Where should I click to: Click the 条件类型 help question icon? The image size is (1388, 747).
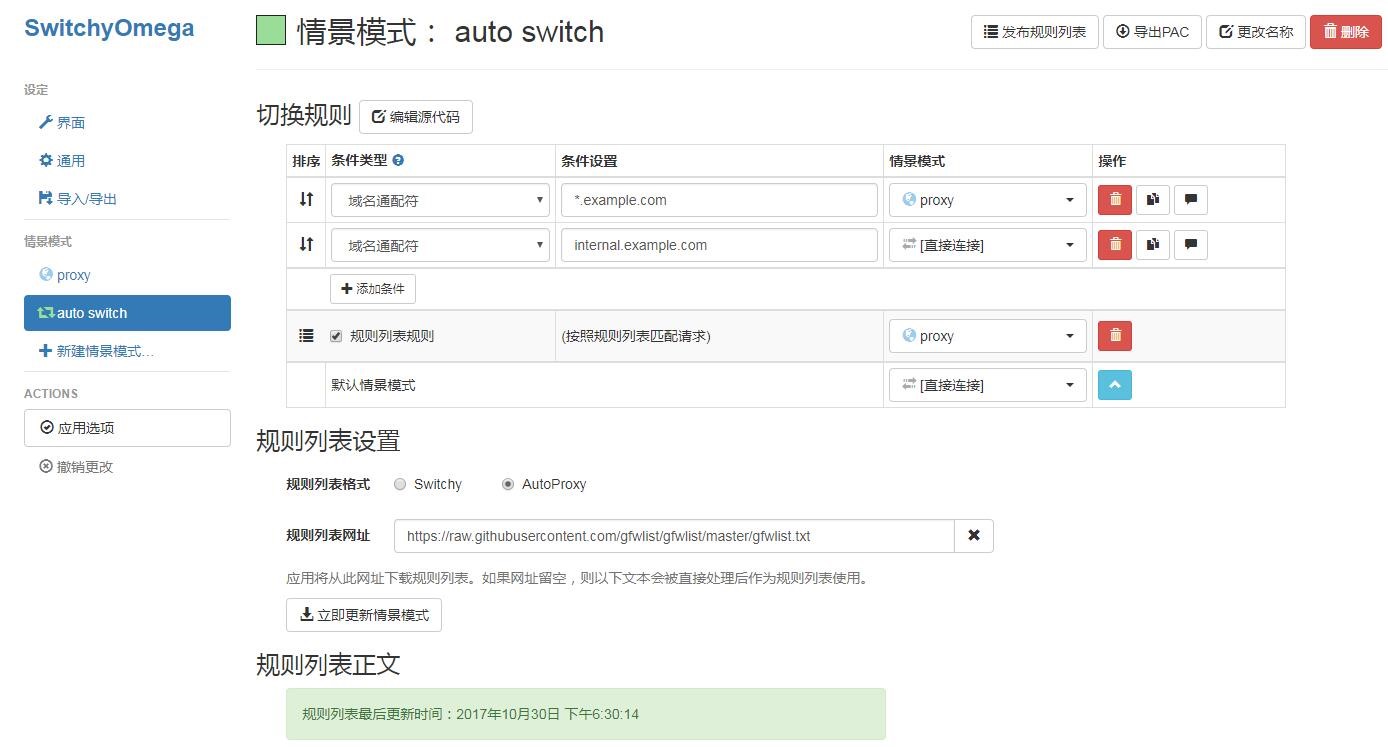pos(398,160)
